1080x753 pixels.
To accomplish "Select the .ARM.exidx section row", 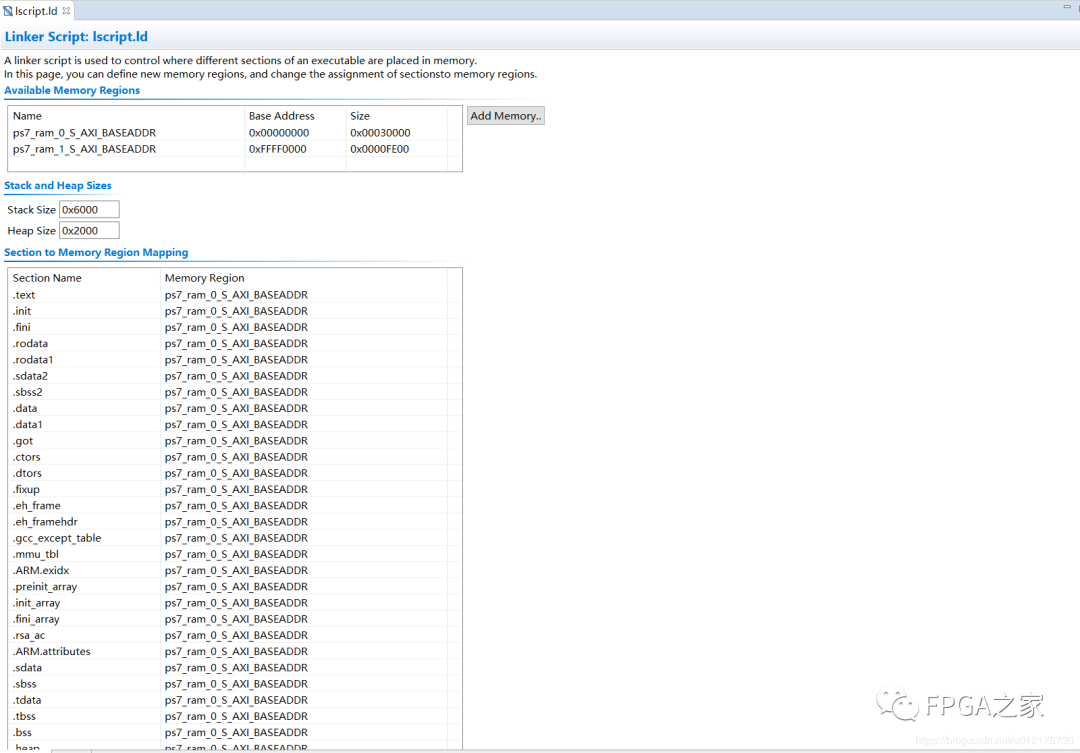I will pyautogui.click(x=41, y=570).
